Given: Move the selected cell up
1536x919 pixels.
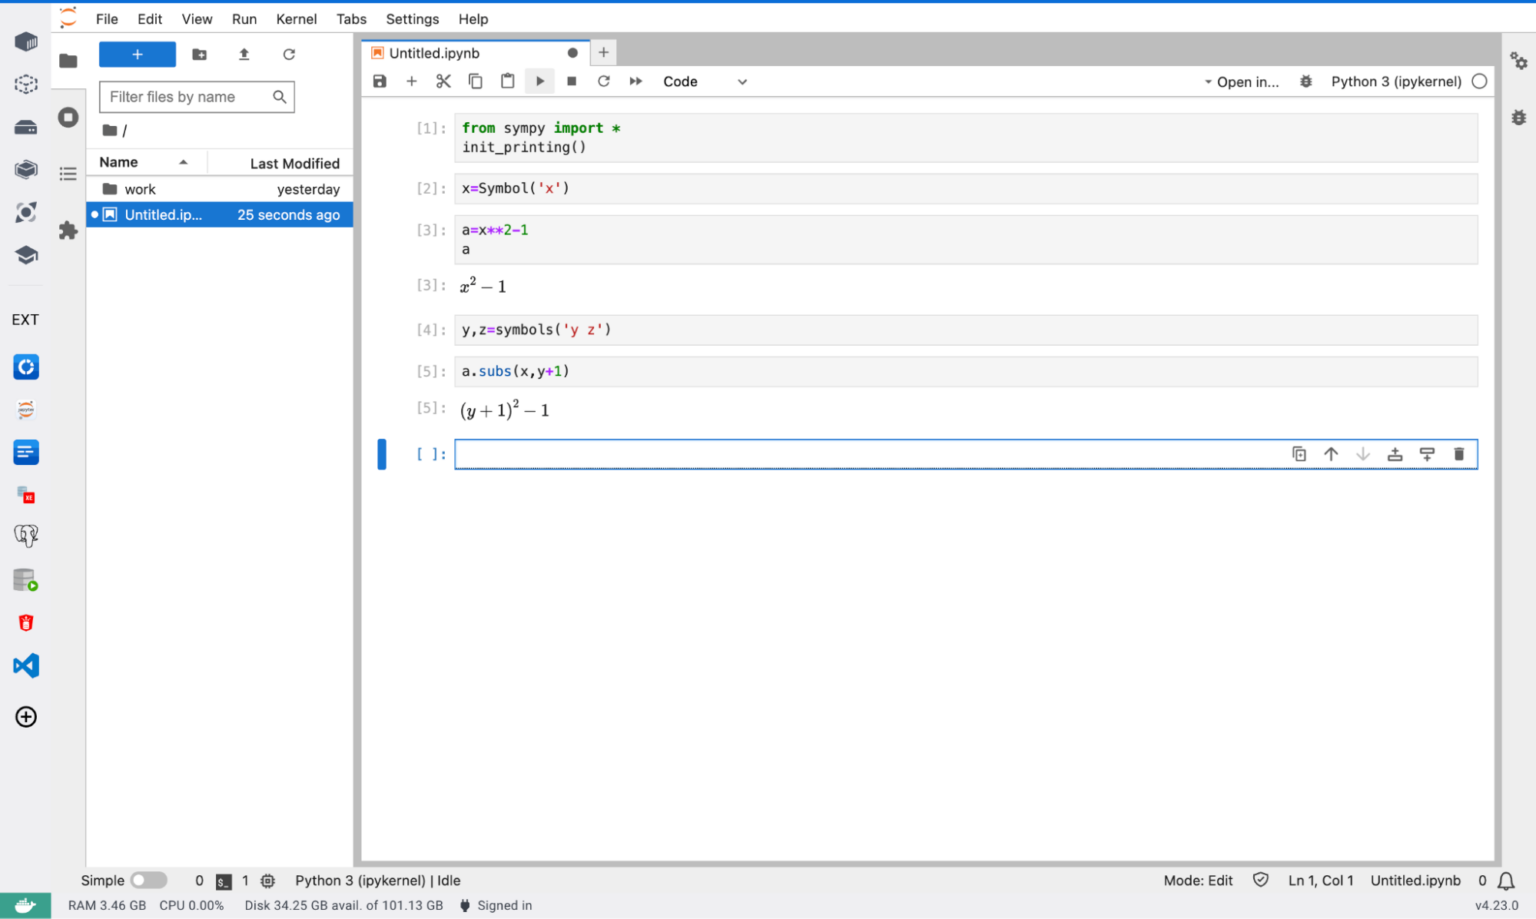Looking at the screenshot, I should tap(1331, 453).
